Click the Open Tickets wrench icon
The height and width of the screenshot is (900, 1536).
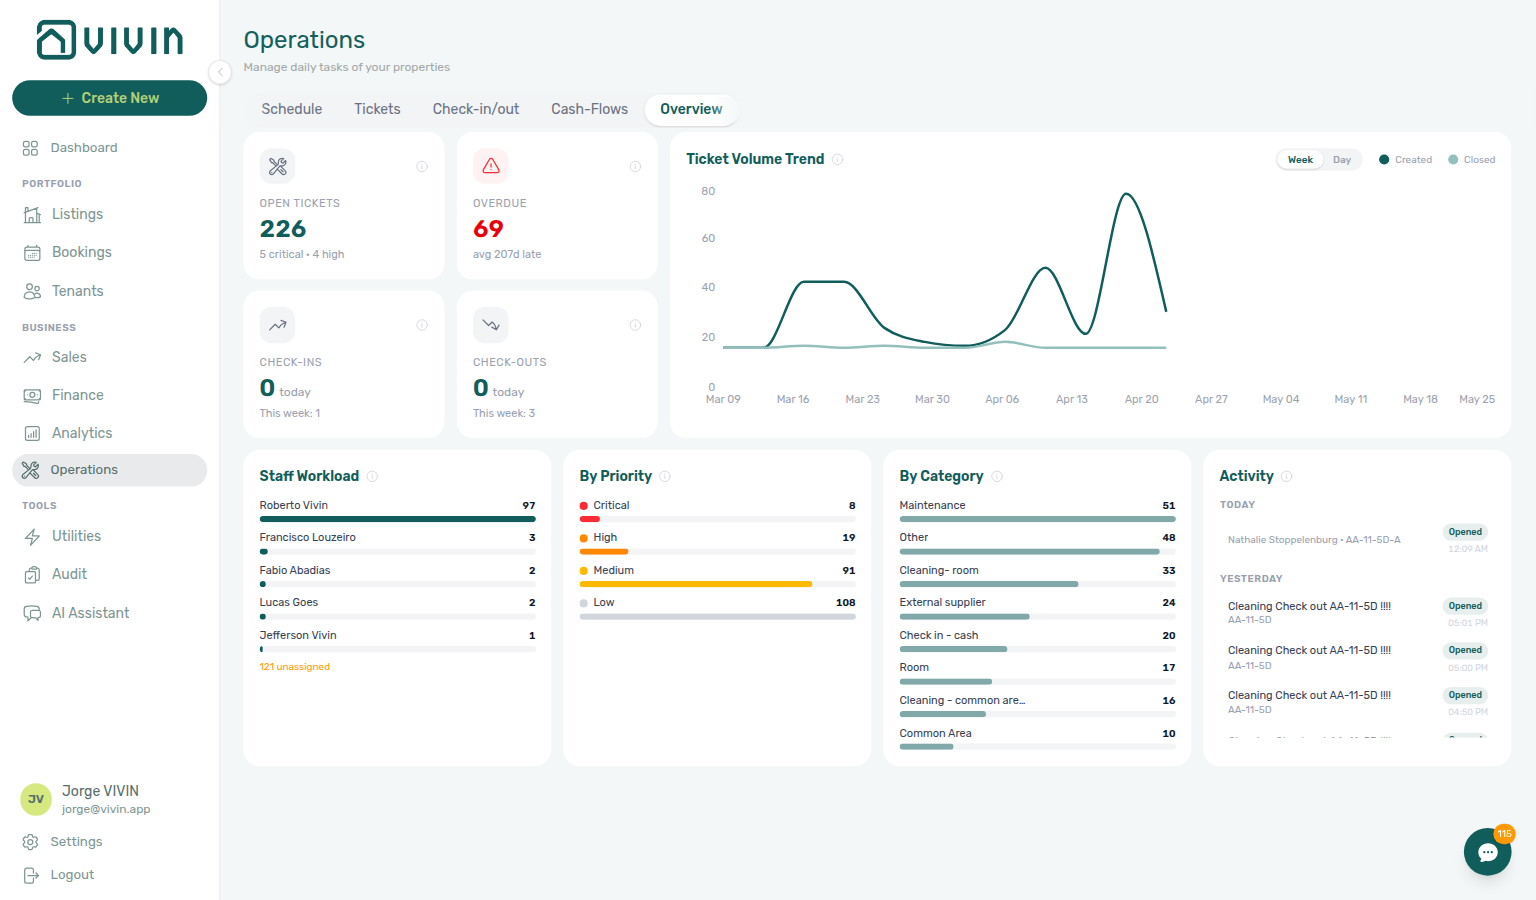pos(278,166)
